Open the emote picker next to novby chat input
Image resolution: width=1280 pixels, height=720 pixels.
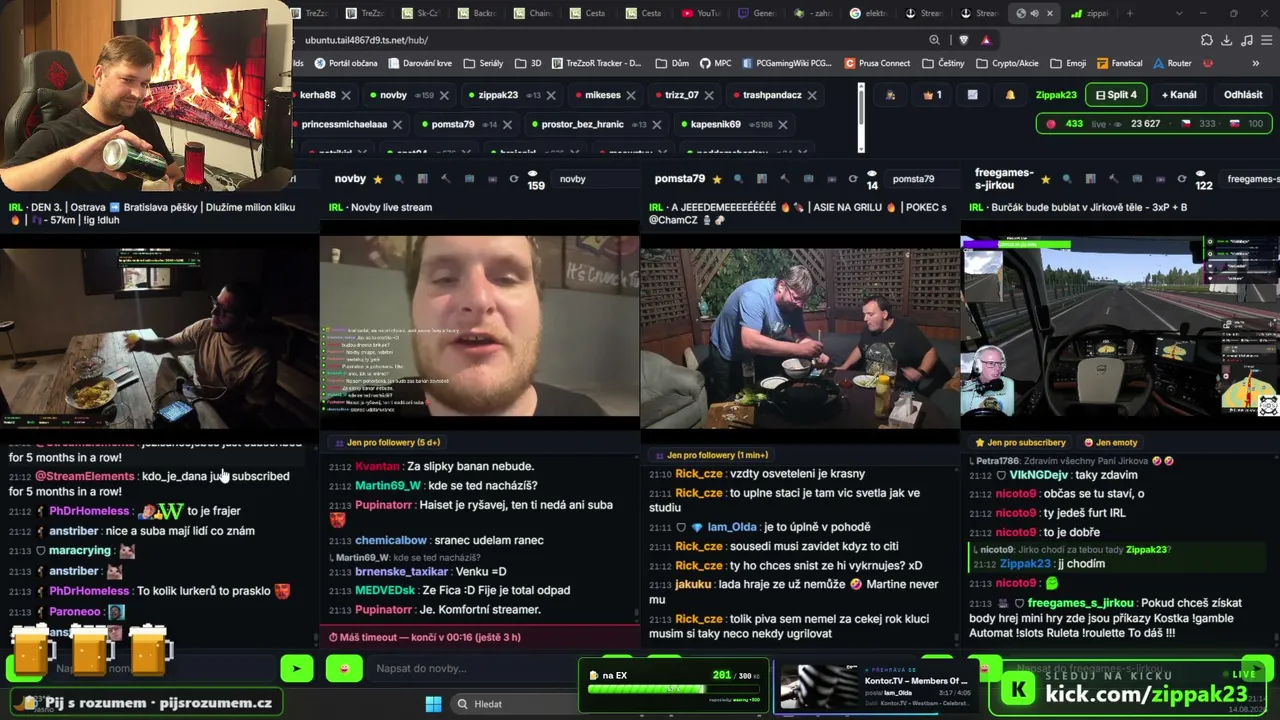(344, 668)
